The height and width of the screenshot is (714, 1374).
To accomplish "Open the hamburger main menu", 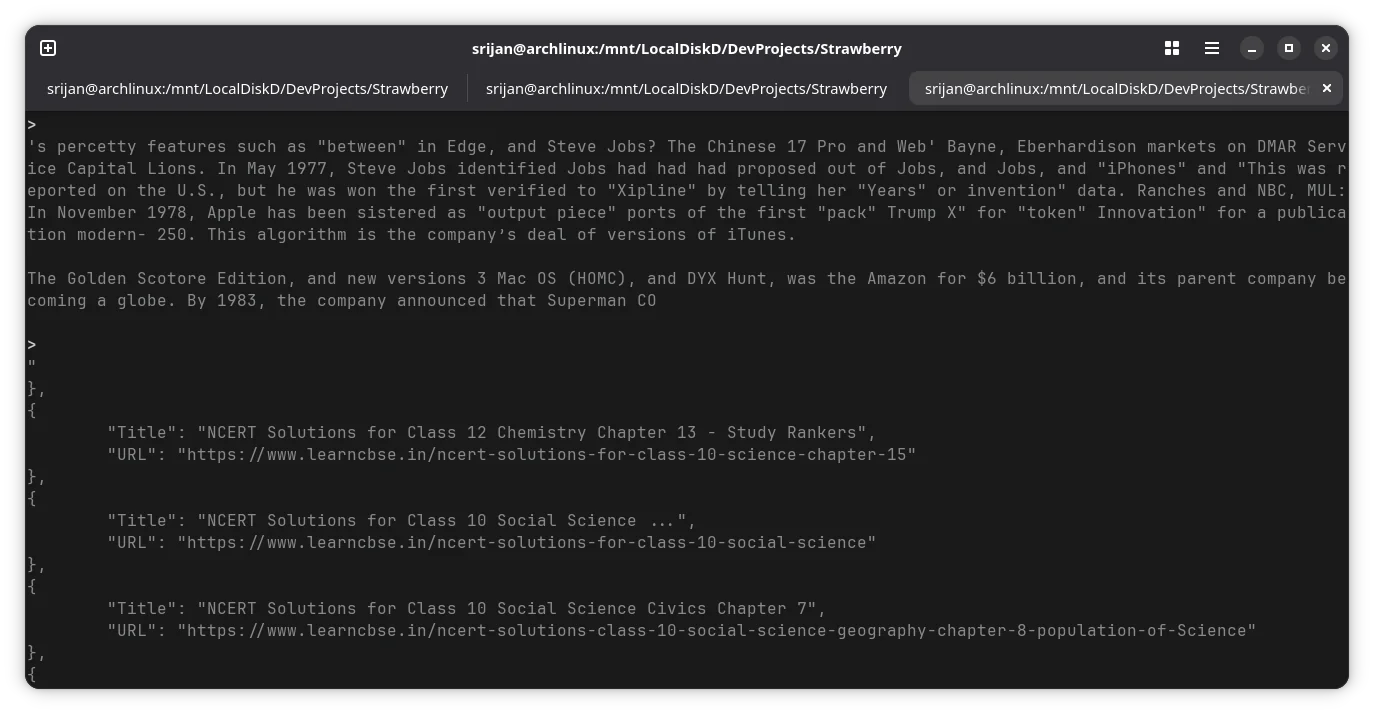I will [1211, 48].
